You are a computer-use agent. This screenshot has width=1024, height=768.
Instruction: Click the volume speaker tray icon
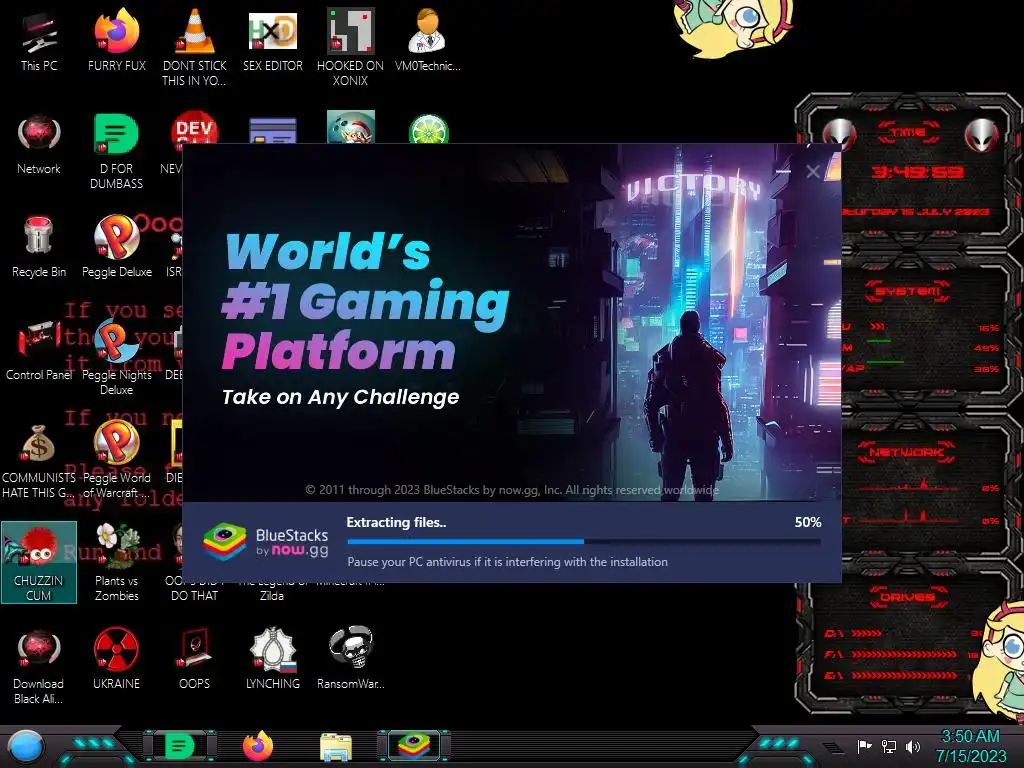click(x=912, y=746)
